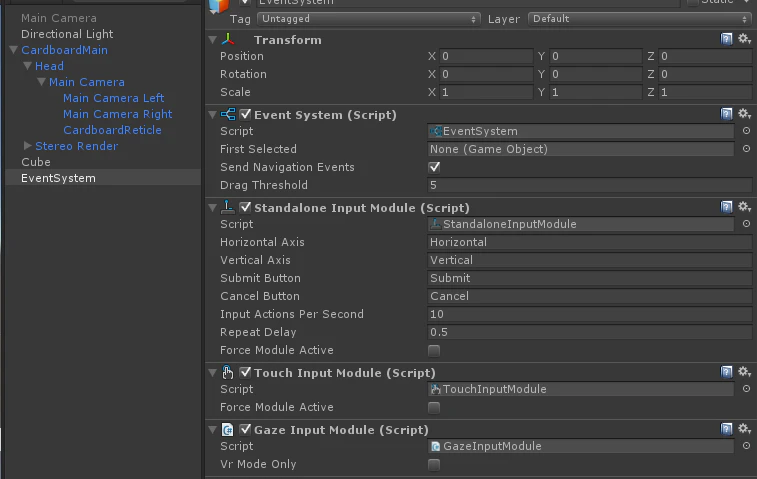
Task: Collapse the Transform component foldout
Action: tap(212, 40)
